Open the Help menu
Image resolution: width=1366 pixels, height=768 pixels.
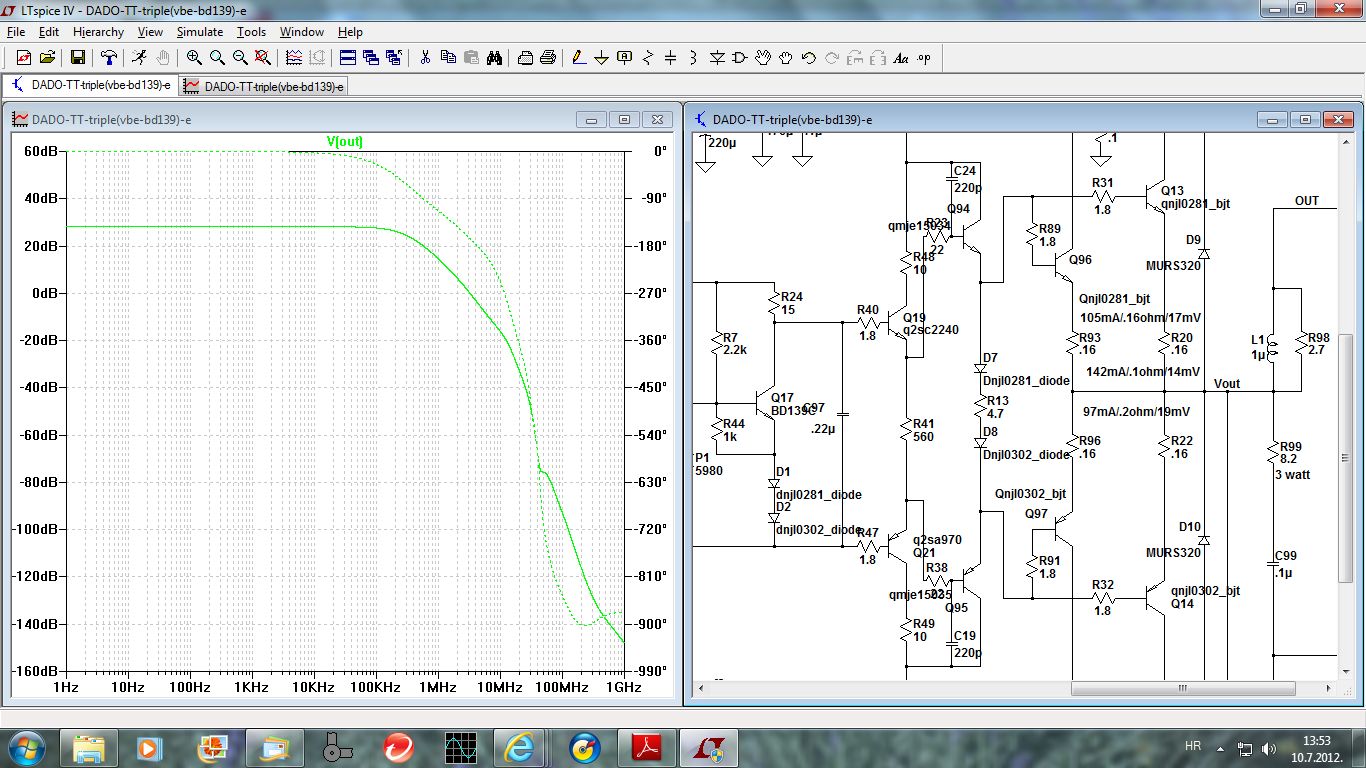pyautogui.click(x=350, y=32)
